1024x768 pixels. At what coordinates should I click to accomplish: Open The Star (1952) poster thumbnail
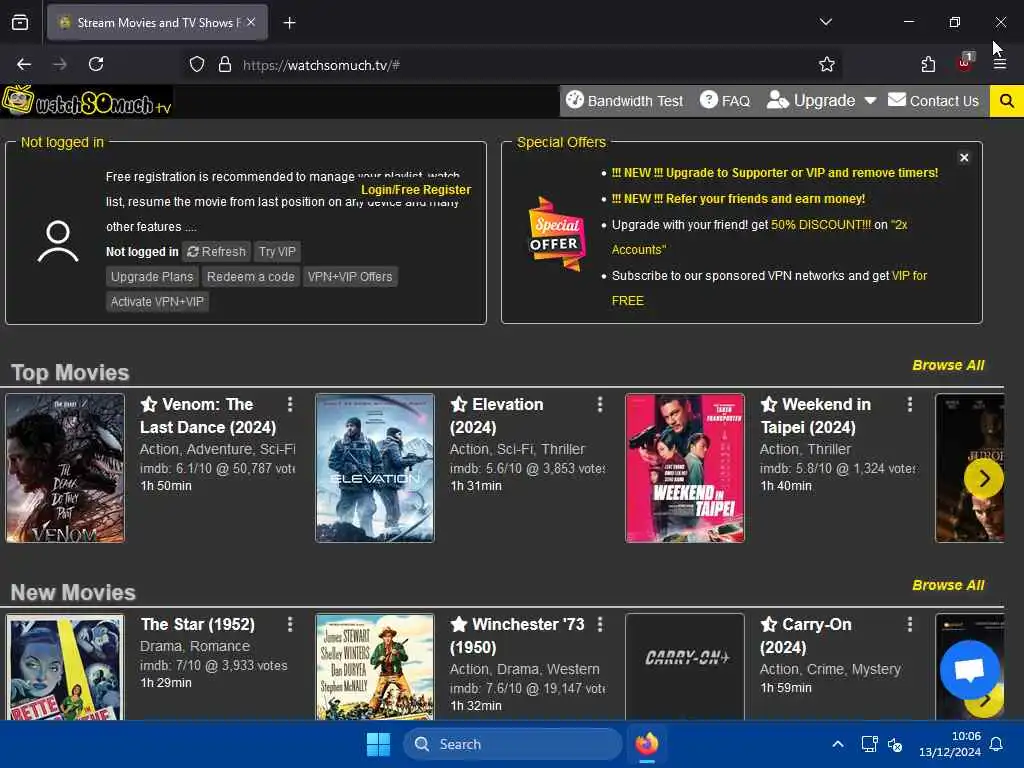65,667
